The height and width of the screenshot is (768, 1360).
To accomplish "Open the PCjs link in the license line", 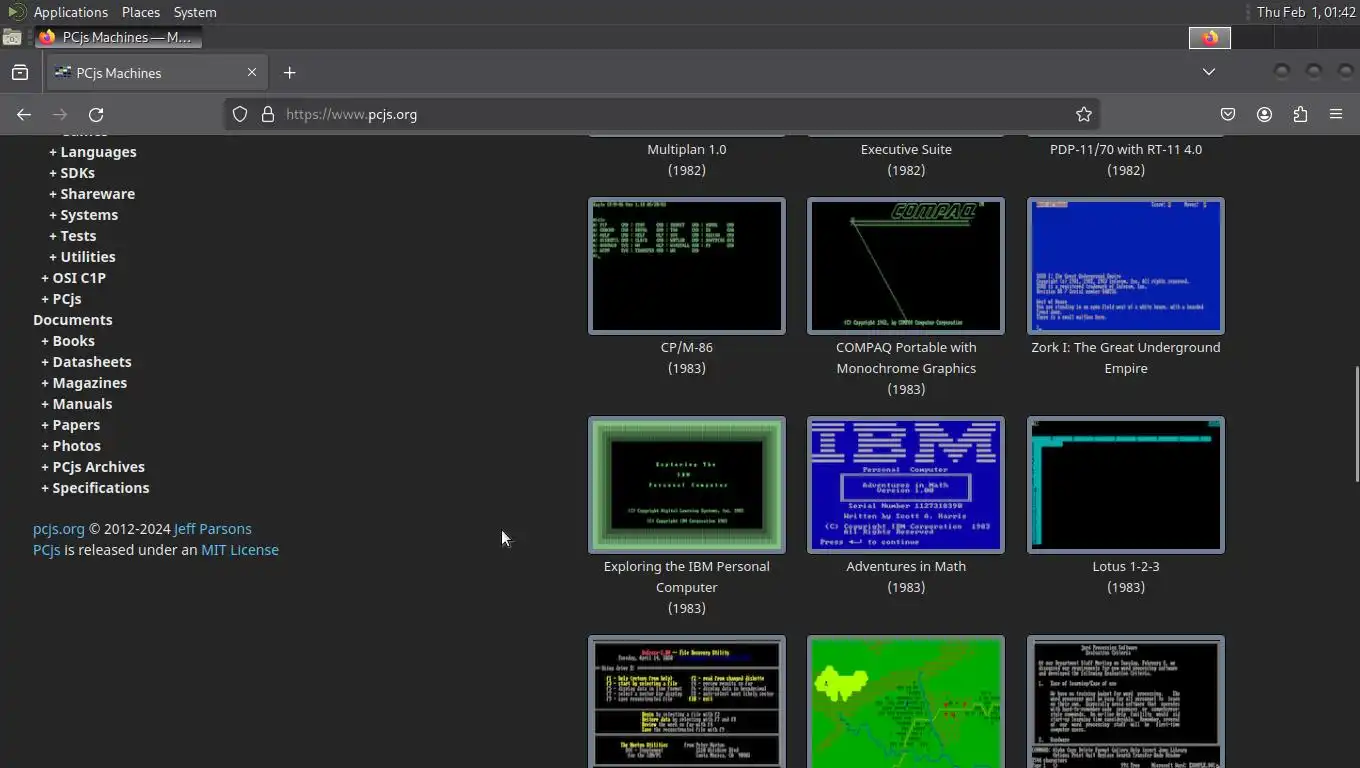I will [47, 550].
